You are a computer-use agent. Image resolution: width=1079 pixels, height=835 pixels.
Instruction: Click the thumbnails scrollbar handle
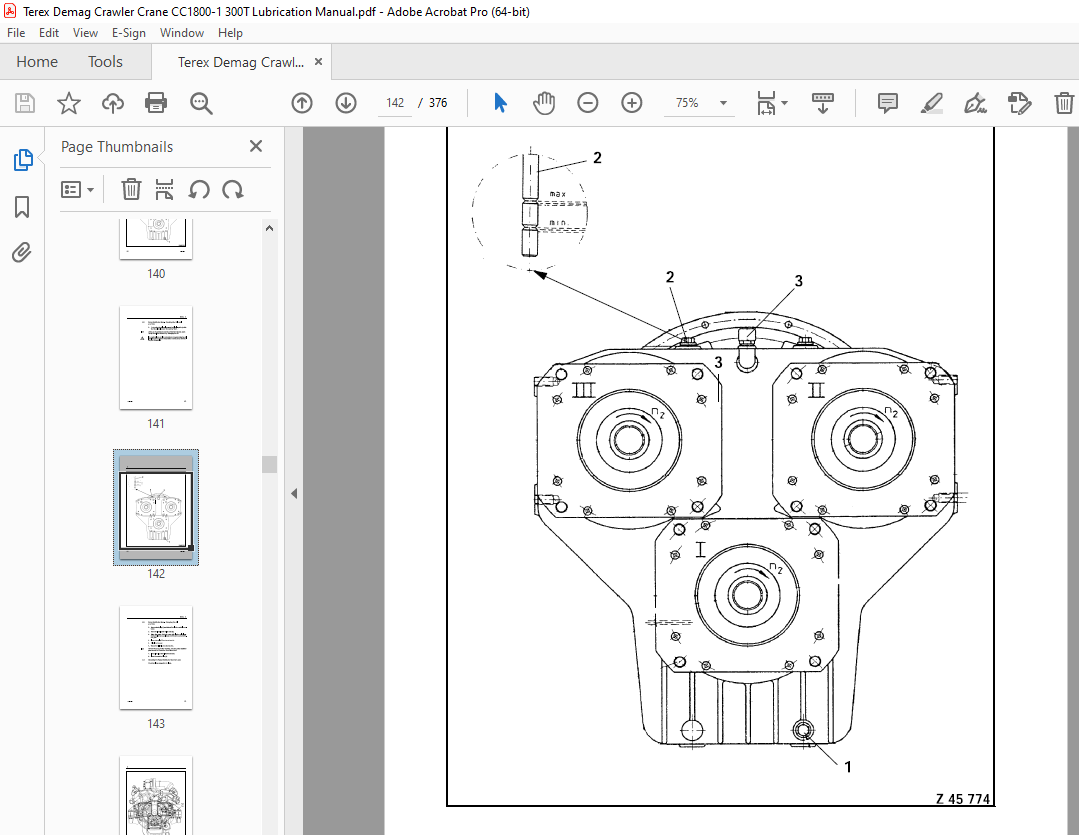point(270,464)
